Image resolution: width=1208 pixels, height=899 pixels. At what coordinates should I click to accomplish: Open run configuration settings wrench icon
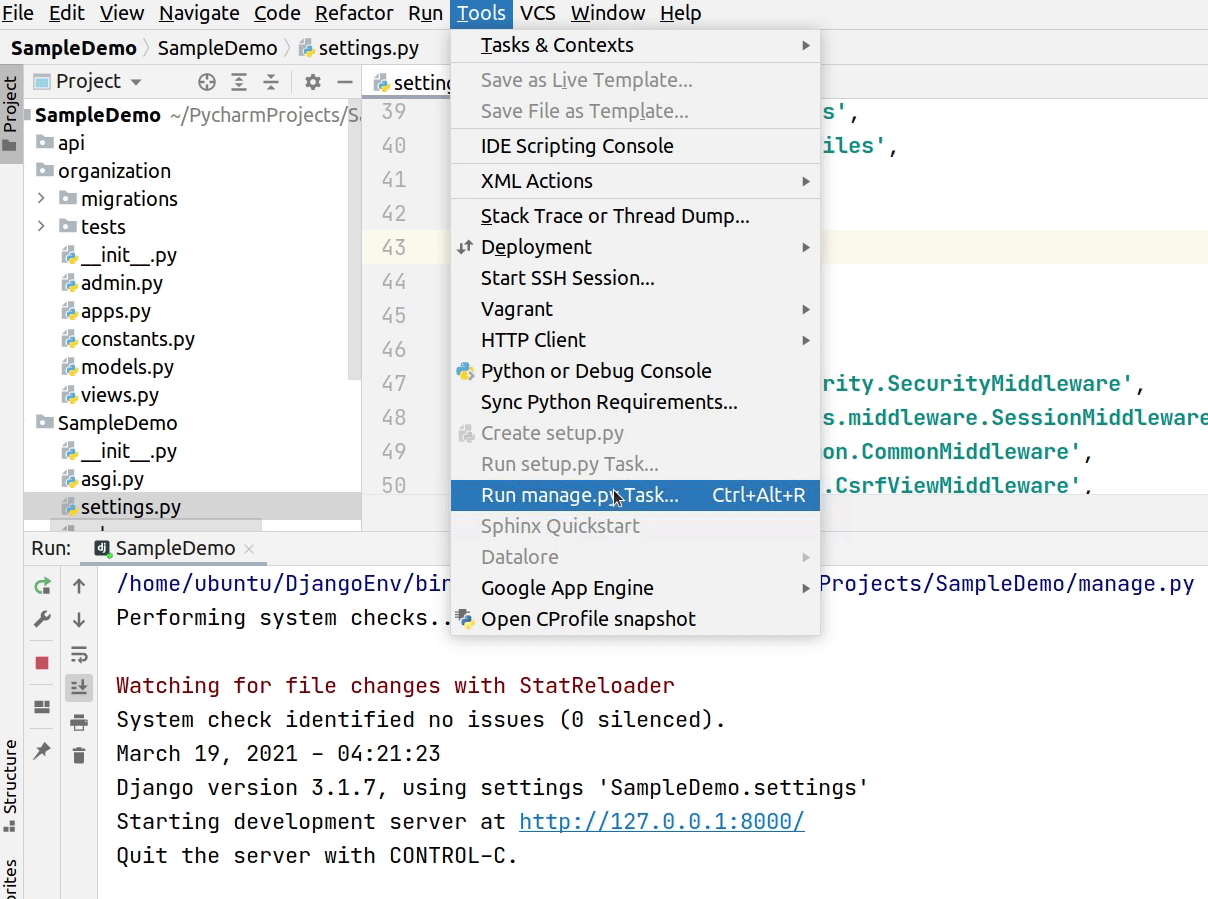tap(42, 618)
